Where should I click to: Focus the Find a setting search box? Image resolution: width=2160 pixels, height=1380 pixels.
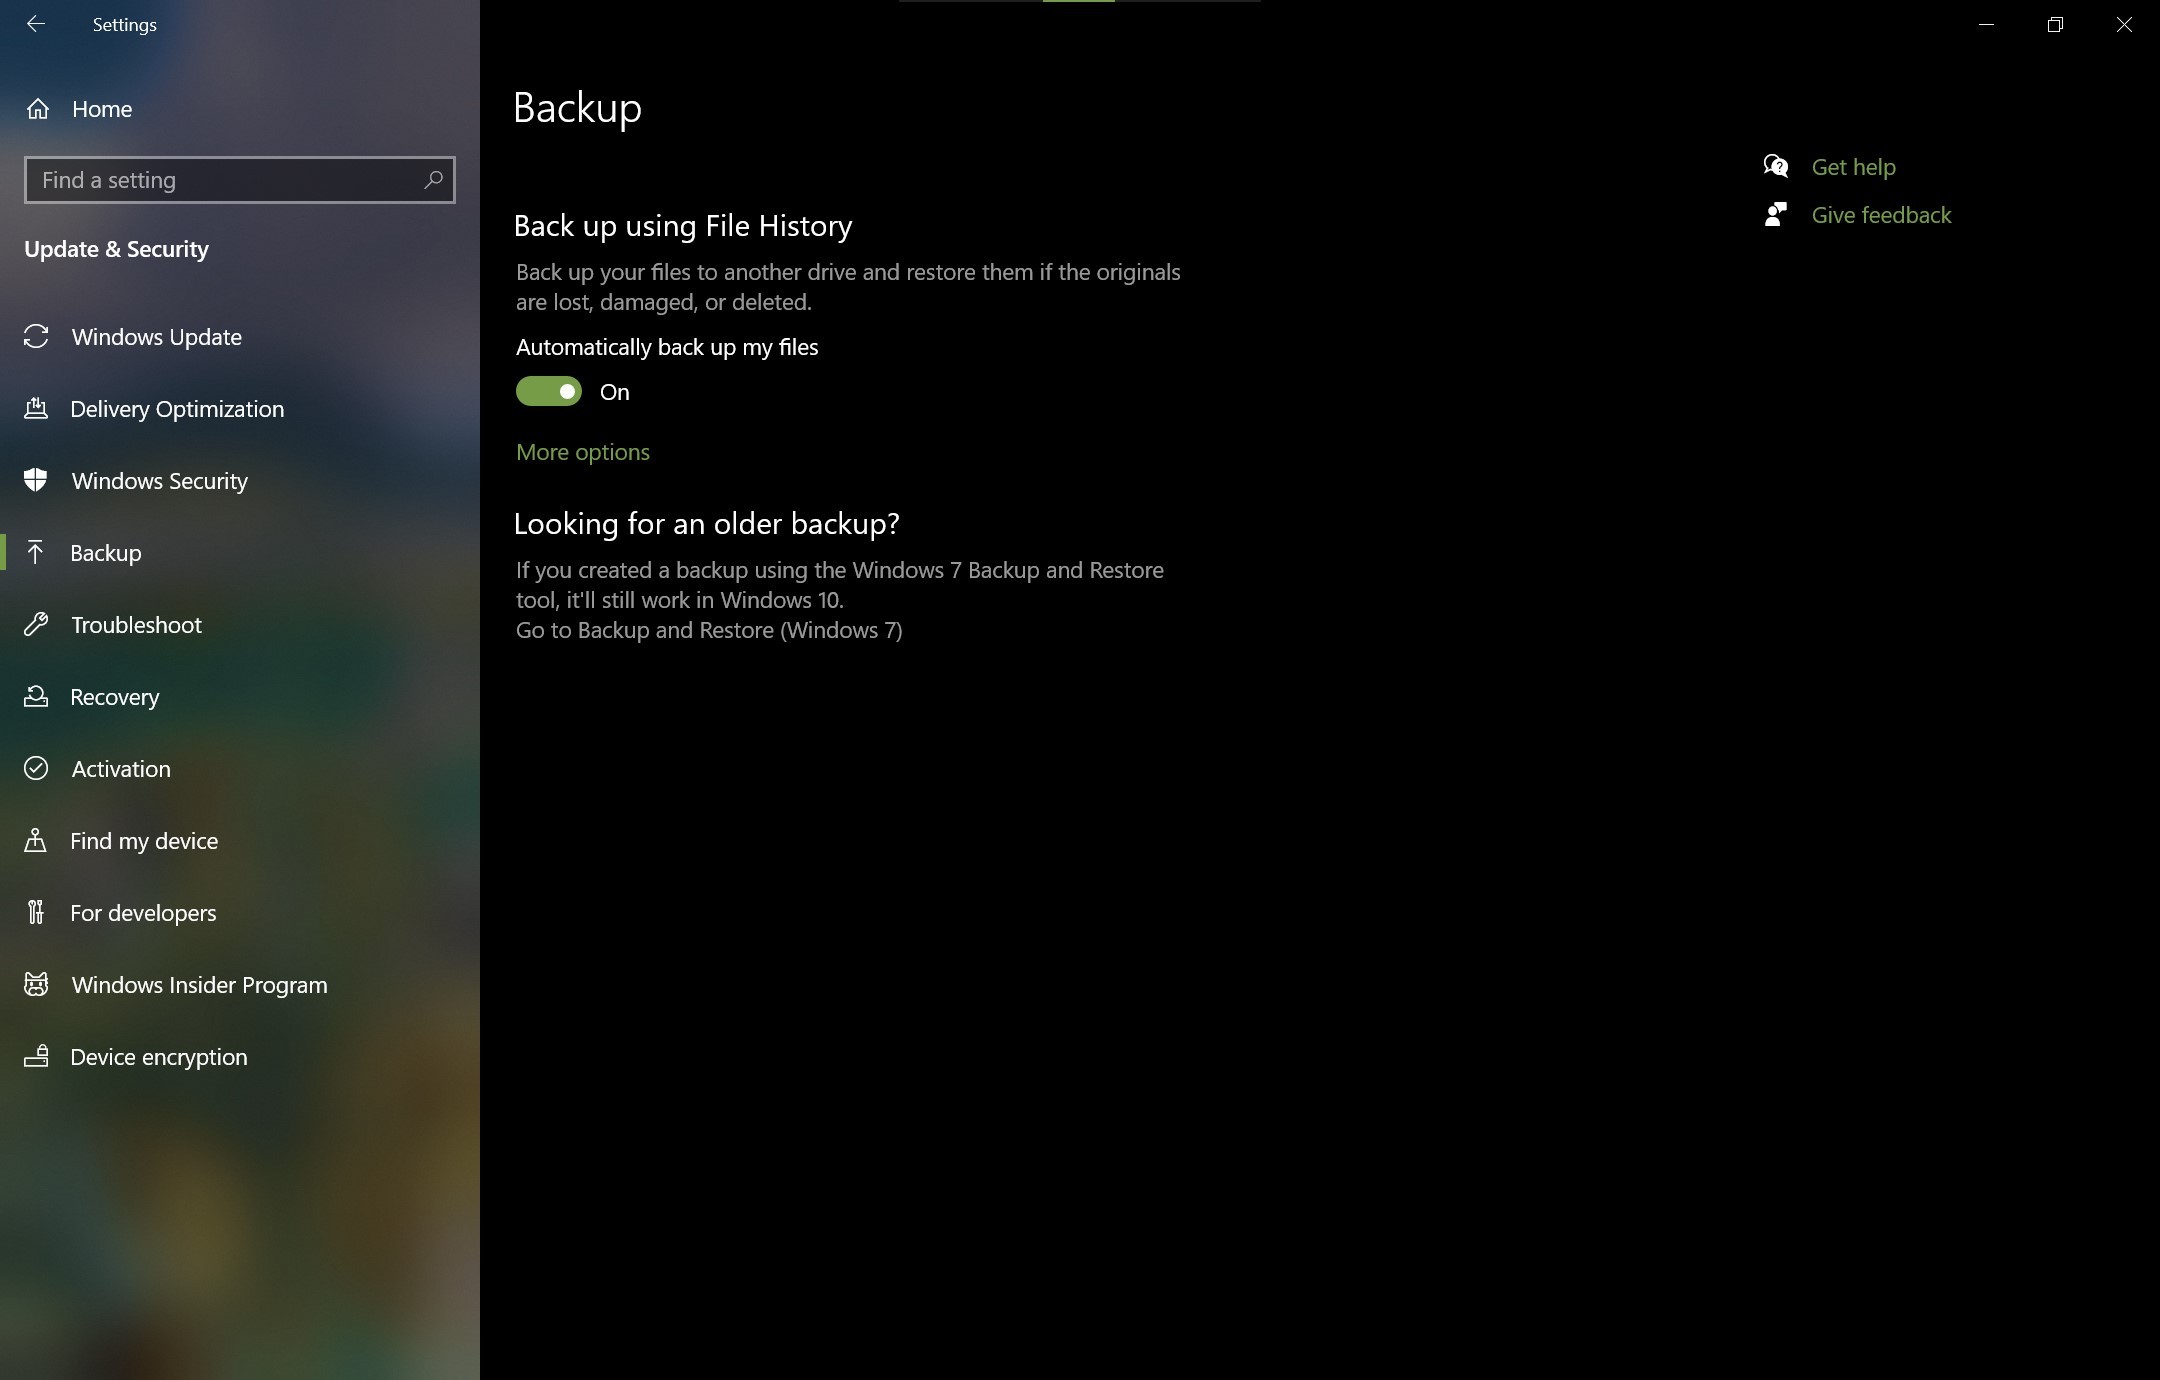tap(240, 180)
